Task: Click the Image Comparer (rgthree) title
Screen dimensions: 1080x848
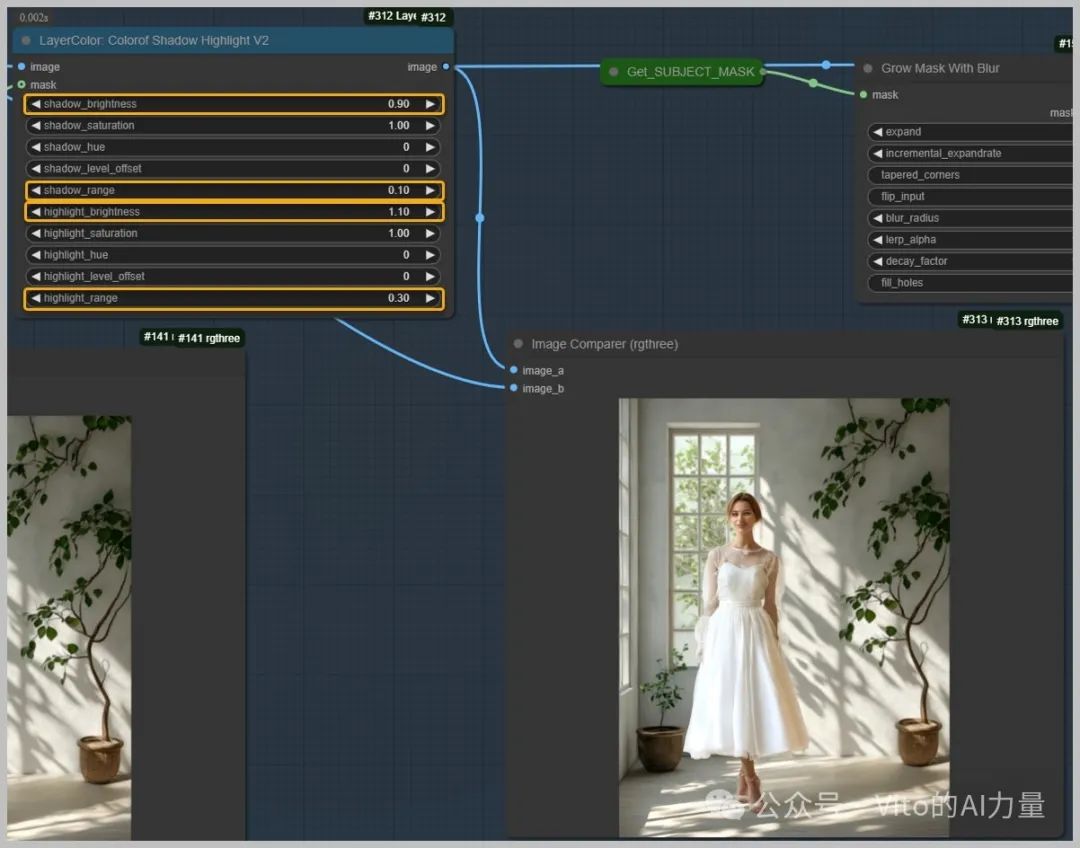Action: point(605,344)
